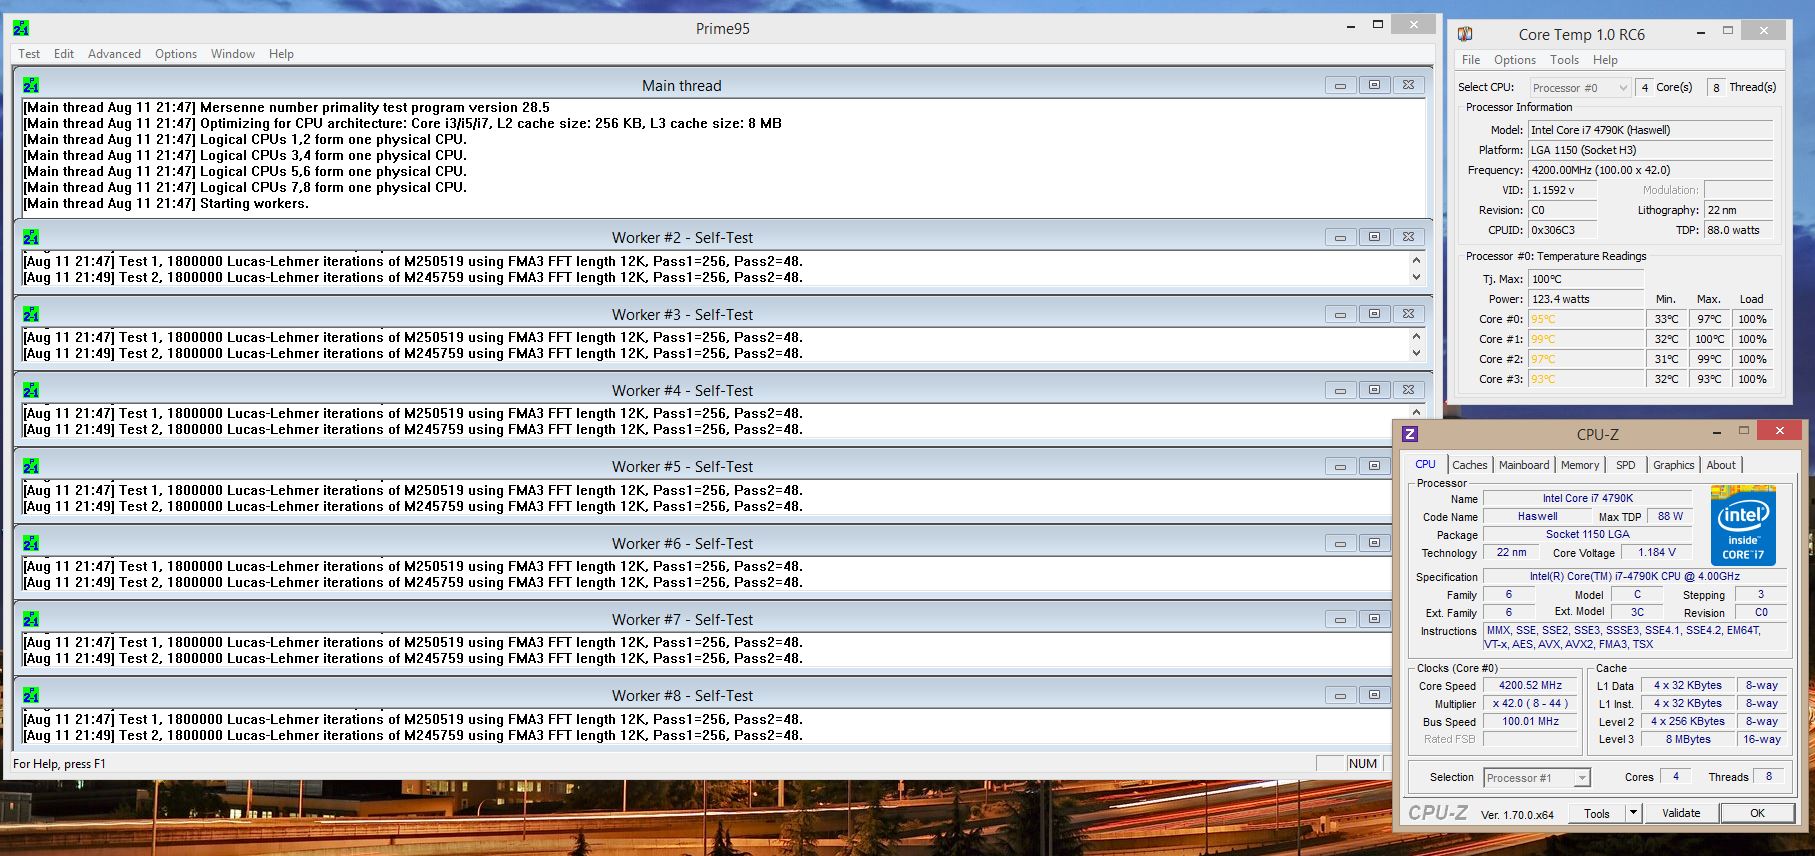This screenshot has height=856, width=1815.
Task: Click the OK button in CPU-Z
Action: (1757, 813)
